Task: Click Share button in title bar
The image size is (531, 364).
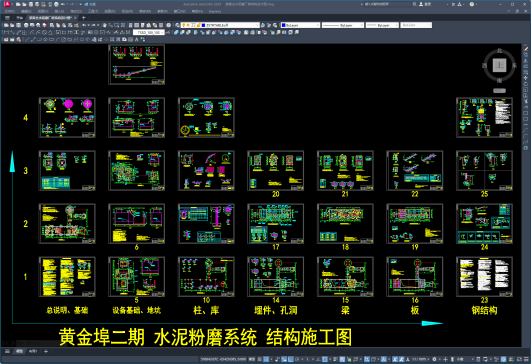Action: click(x=90, y=4)
